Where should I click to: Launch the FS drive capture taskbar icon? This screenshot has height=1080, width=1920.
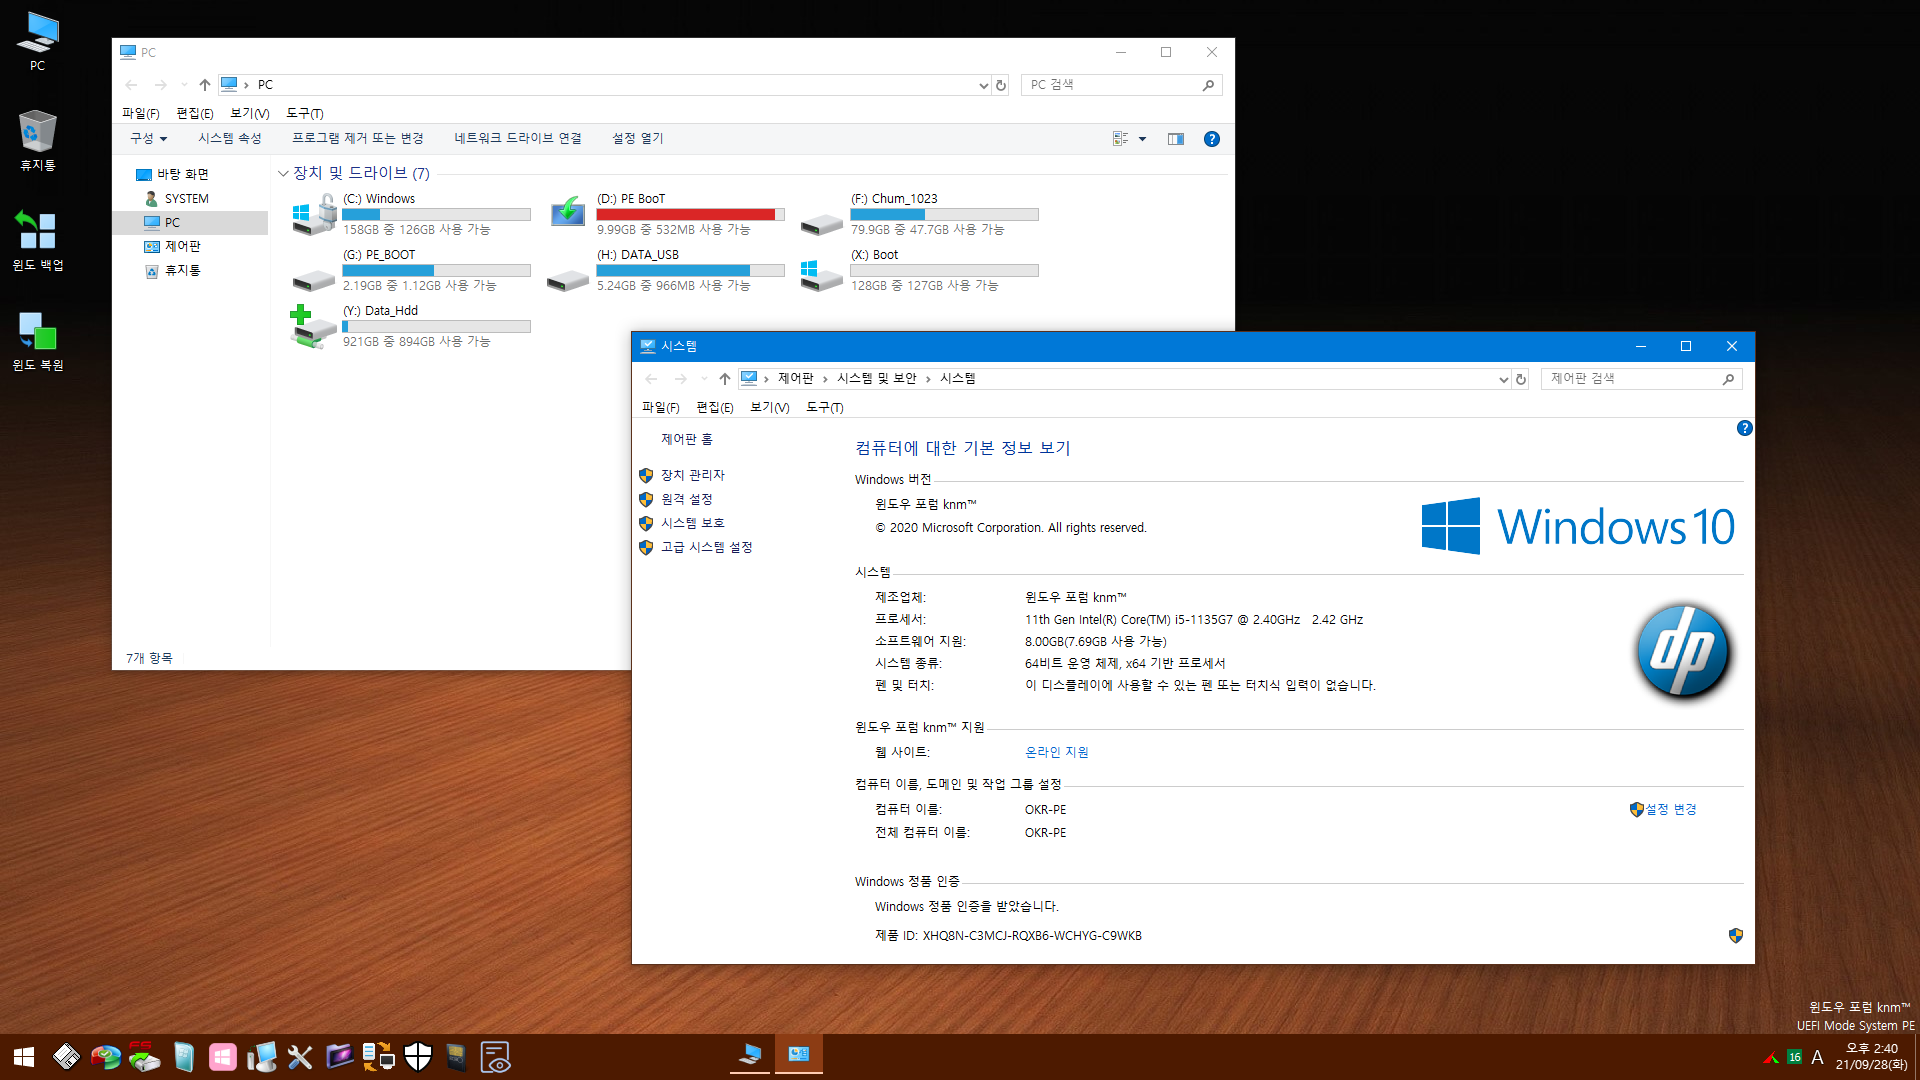(144, 1057)
